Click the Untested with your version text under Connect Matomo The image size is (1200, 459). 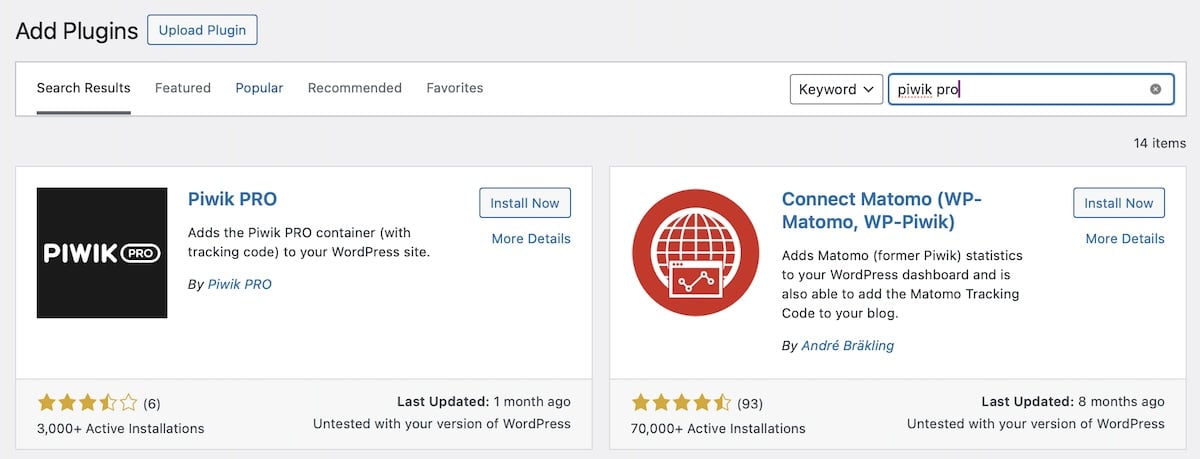tap(1036, 423)
